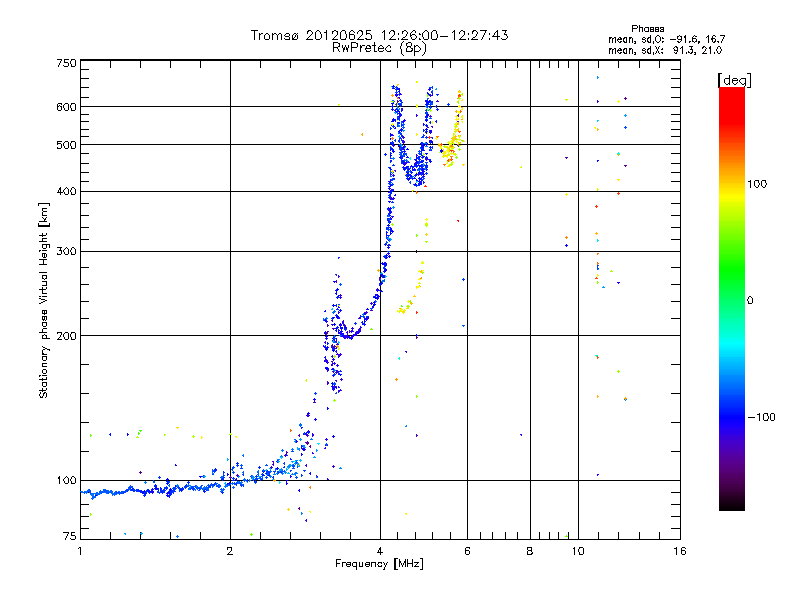Click the y-axis tick label '400'
The image size is (800, 600).
66,192
